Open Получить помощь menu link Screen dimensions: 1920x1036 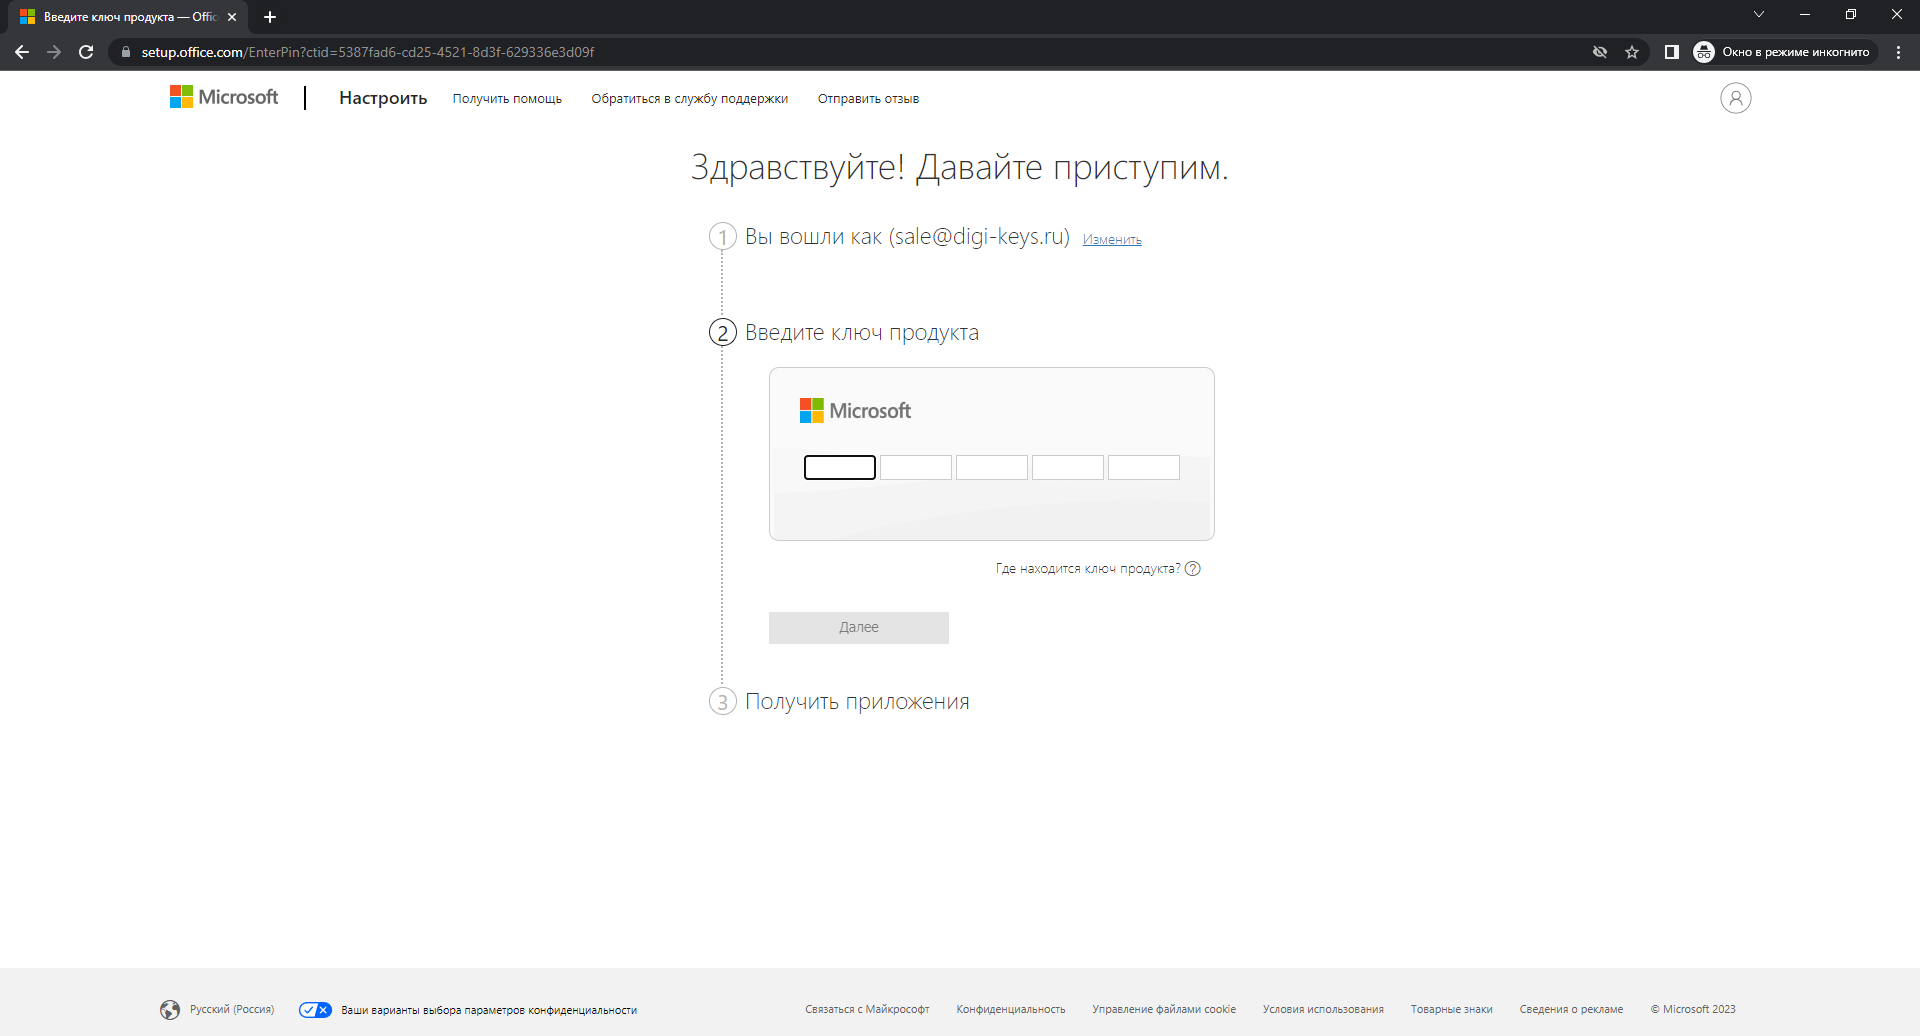507,99
